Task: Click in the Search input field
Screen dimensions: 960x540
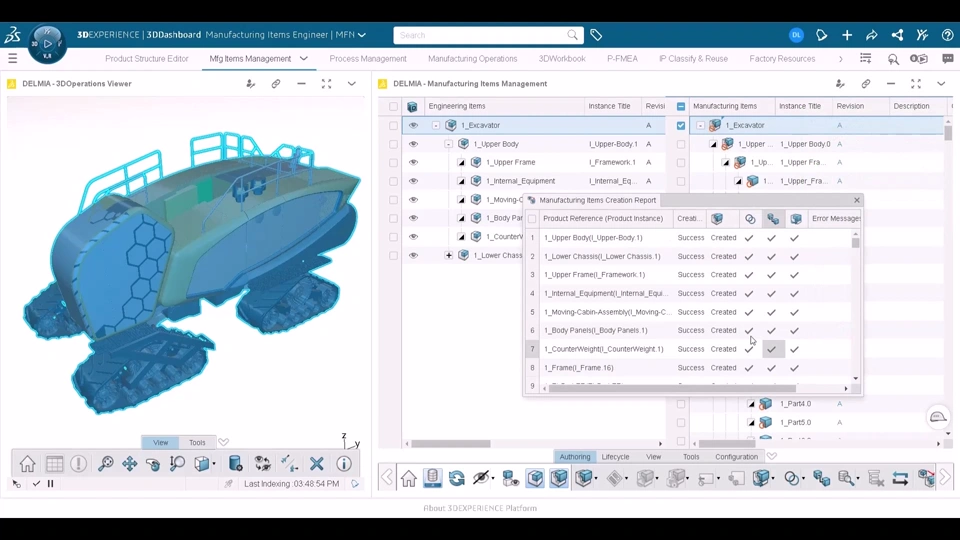Action: coord(482,36)
